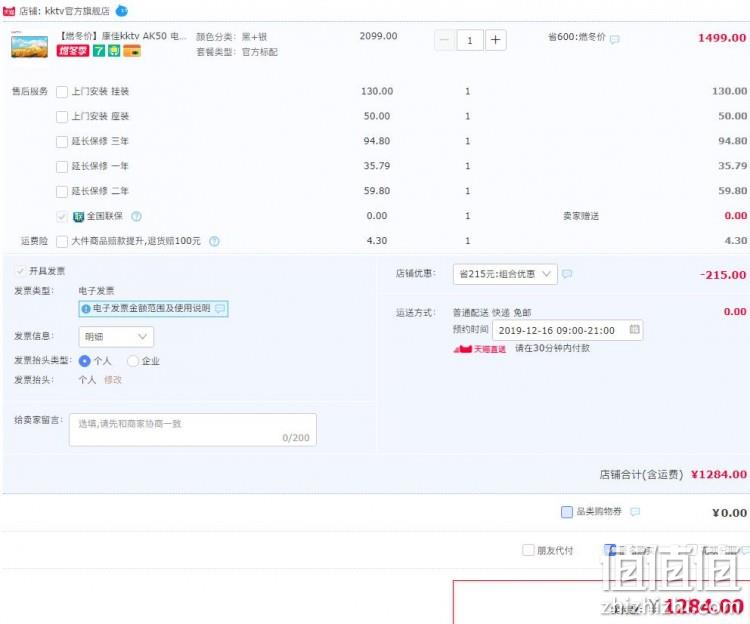Screen dimensions: 750x624
Task: Click the 省600:燃冬价 discount text
Action: pyautogui.click(x=577, y=37)
